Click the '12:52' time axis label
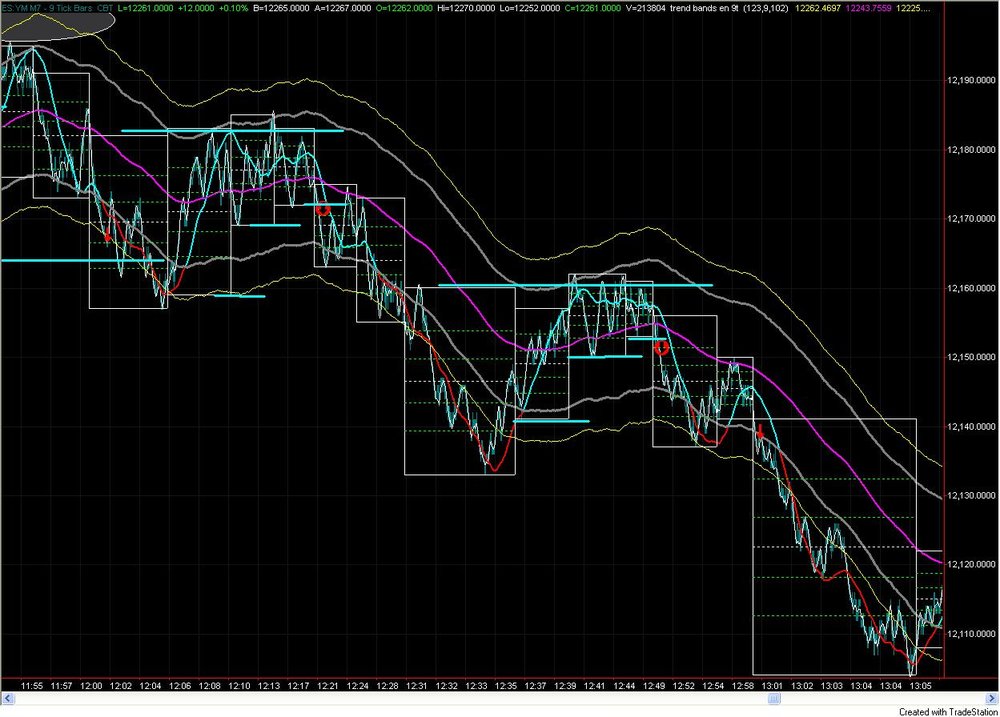This screenshot has width=1000, height=717. point(684,686)
